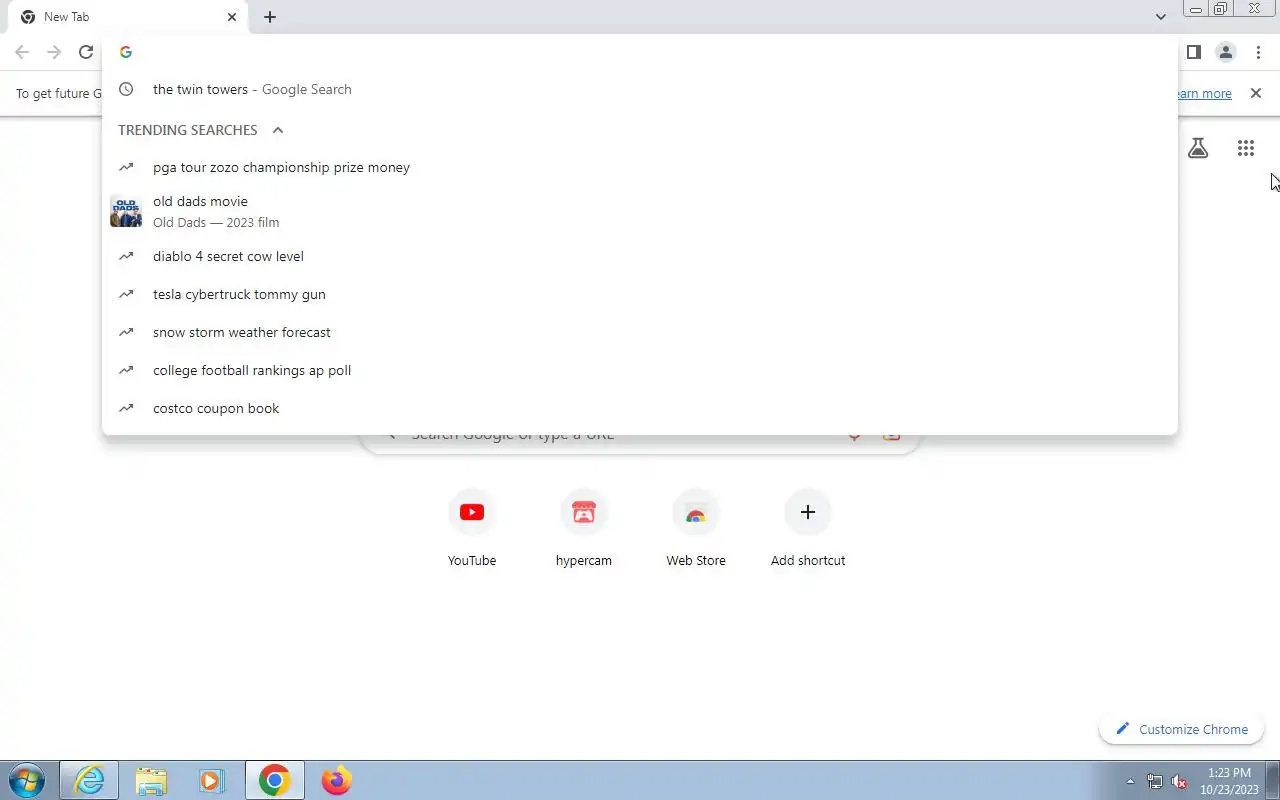Screen dimensions: 1280x800
Task: Dismiss the info bar with X
Action: click(1255, 93)
